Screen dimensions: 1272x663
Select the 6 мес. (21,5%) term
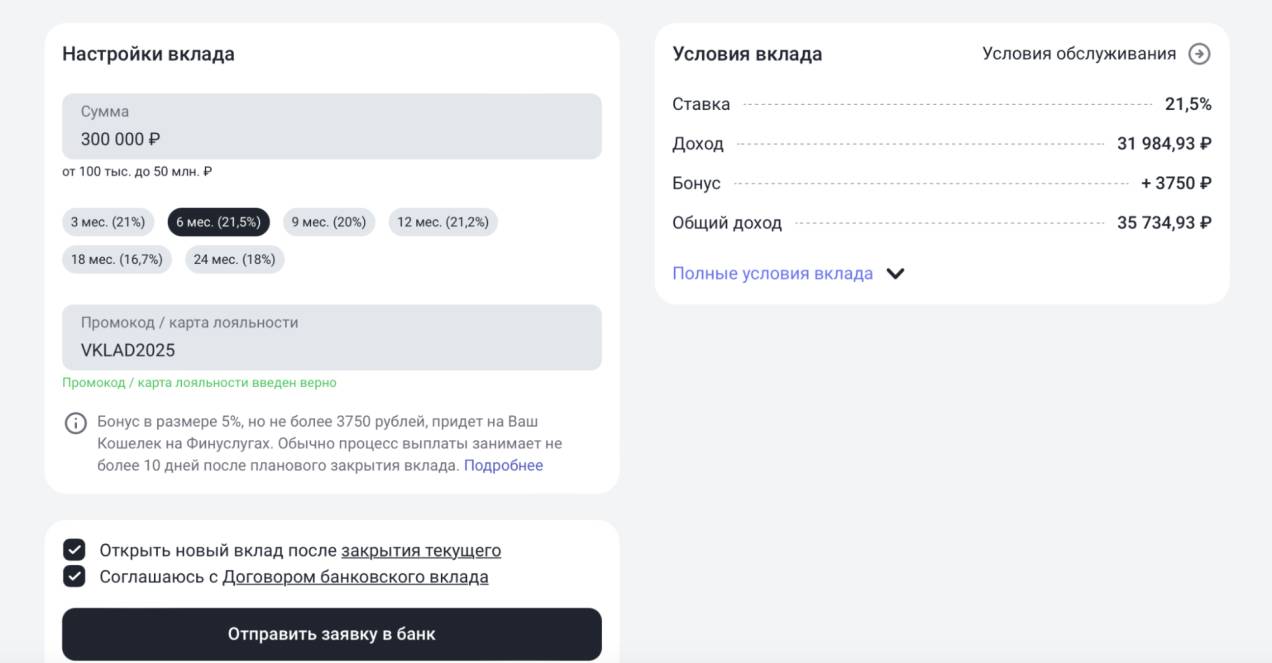pyautogui.click(x=218, y=222)
